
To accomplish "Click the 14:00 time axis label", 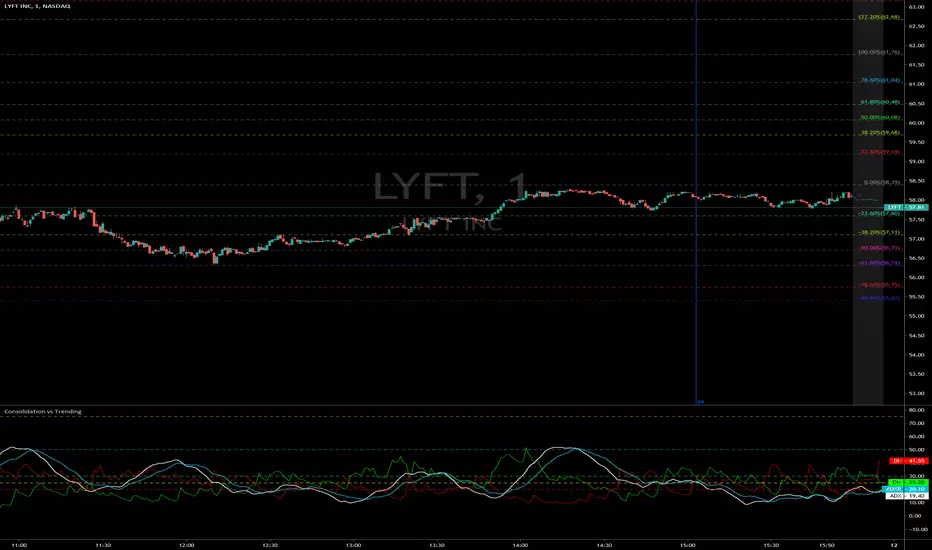I will [x=520, y=545].
